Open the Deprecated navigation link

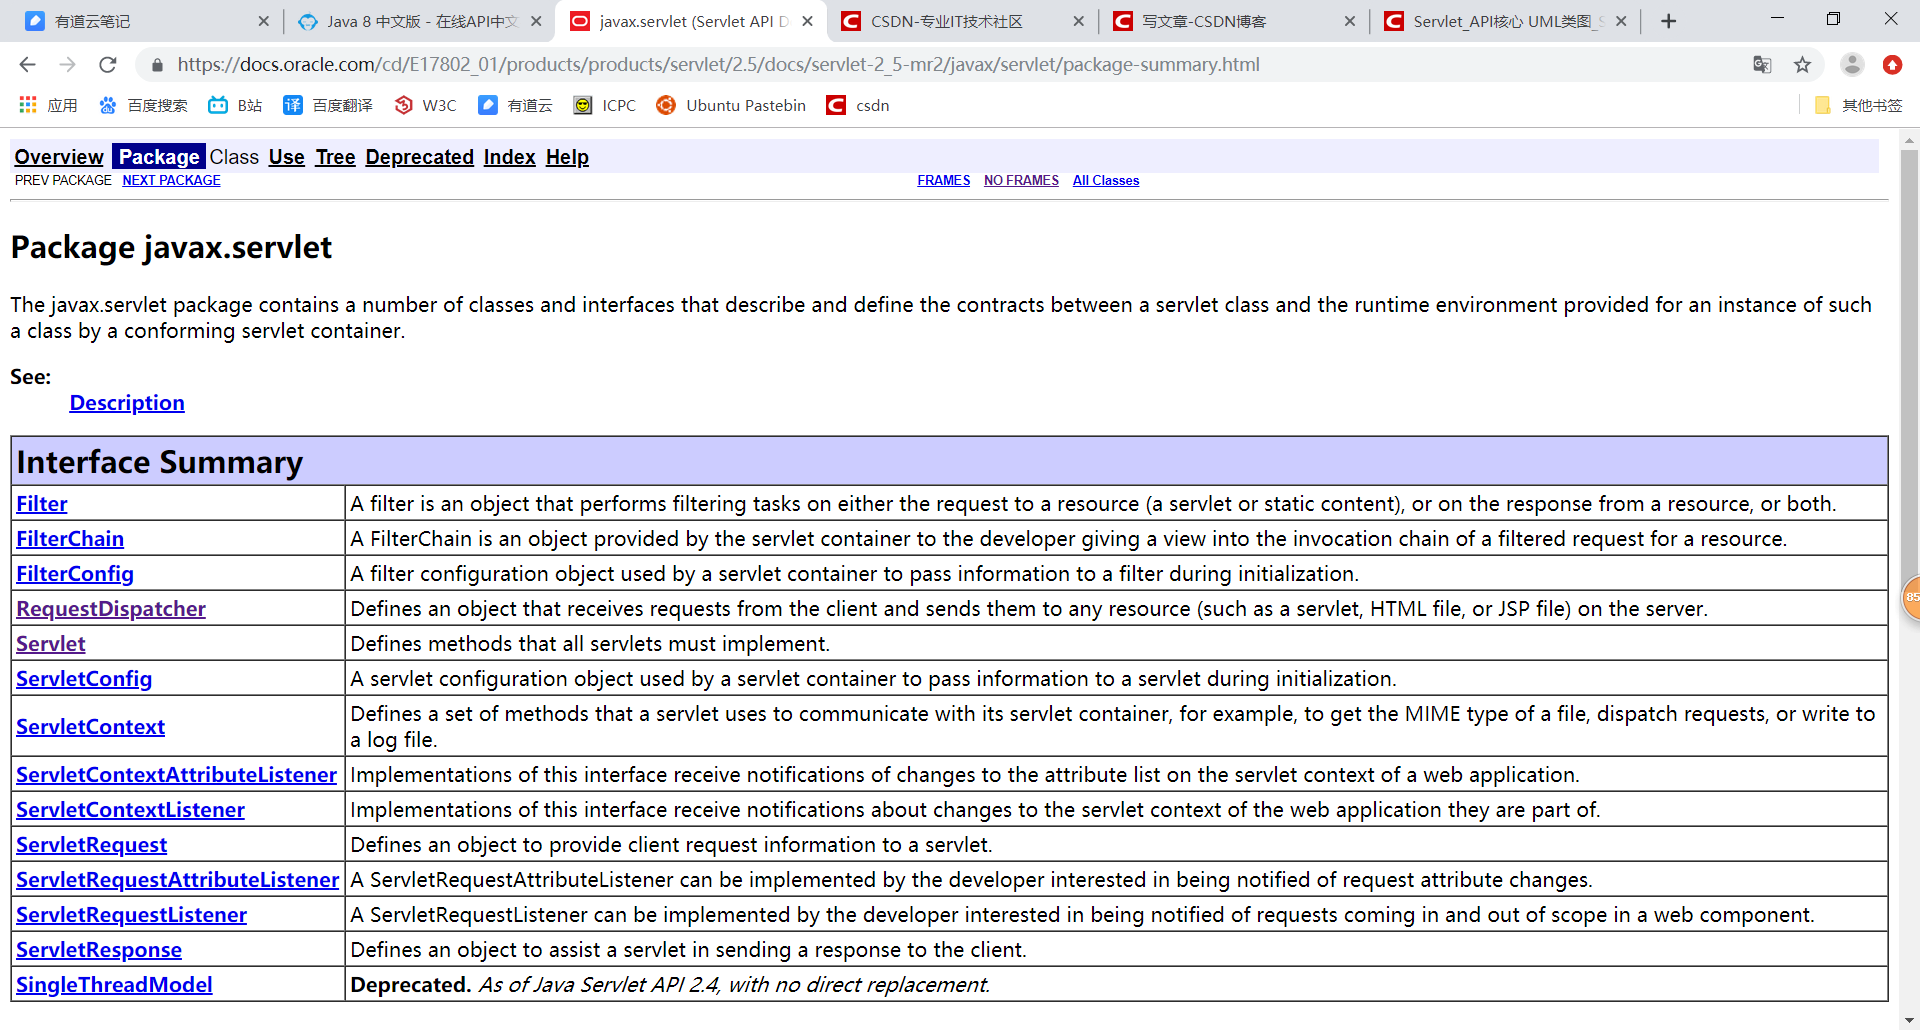419,157
